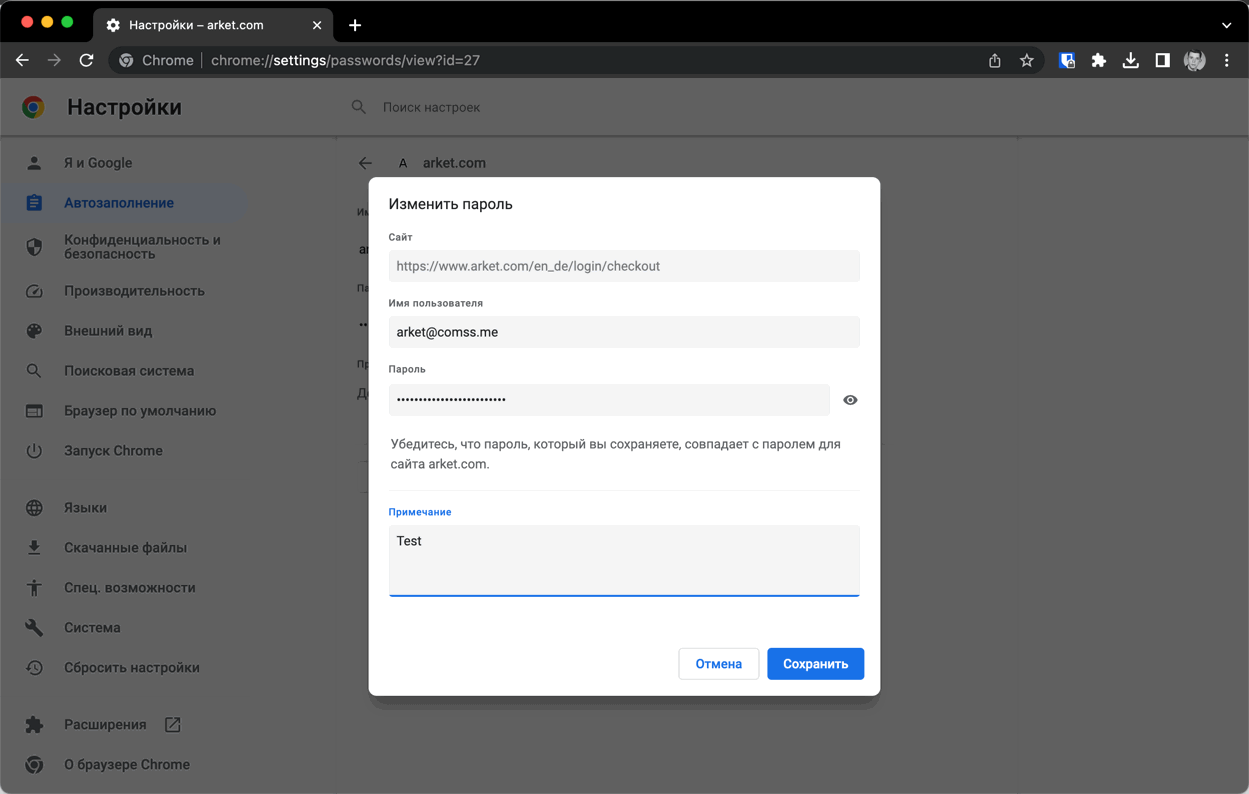Bookmark this page with the star icon
The image size is (1249, 794).
tap(1026, 60)
